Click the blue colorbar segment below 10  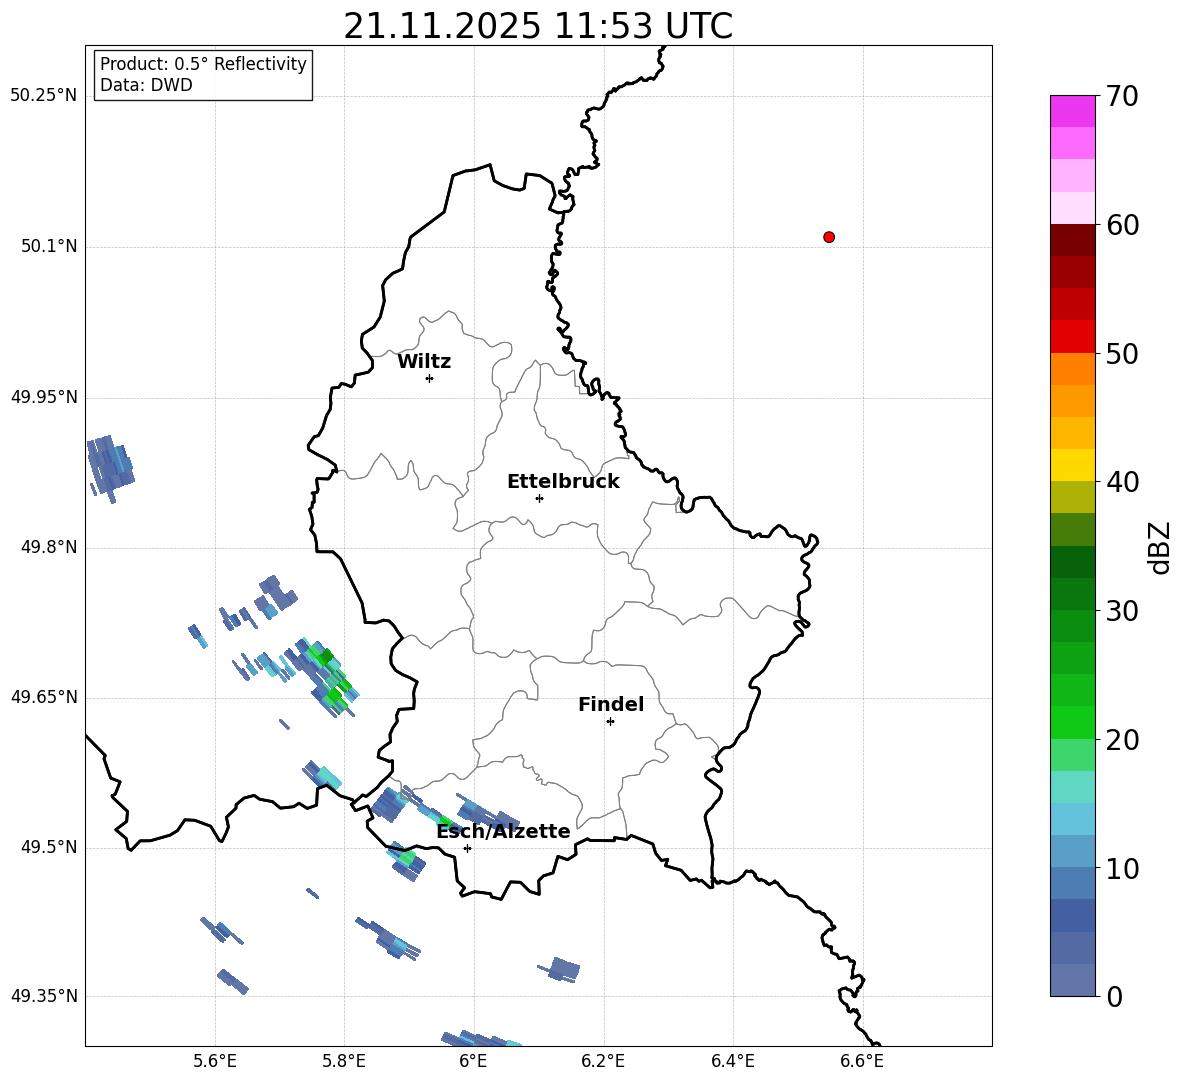click(1072, 883)
